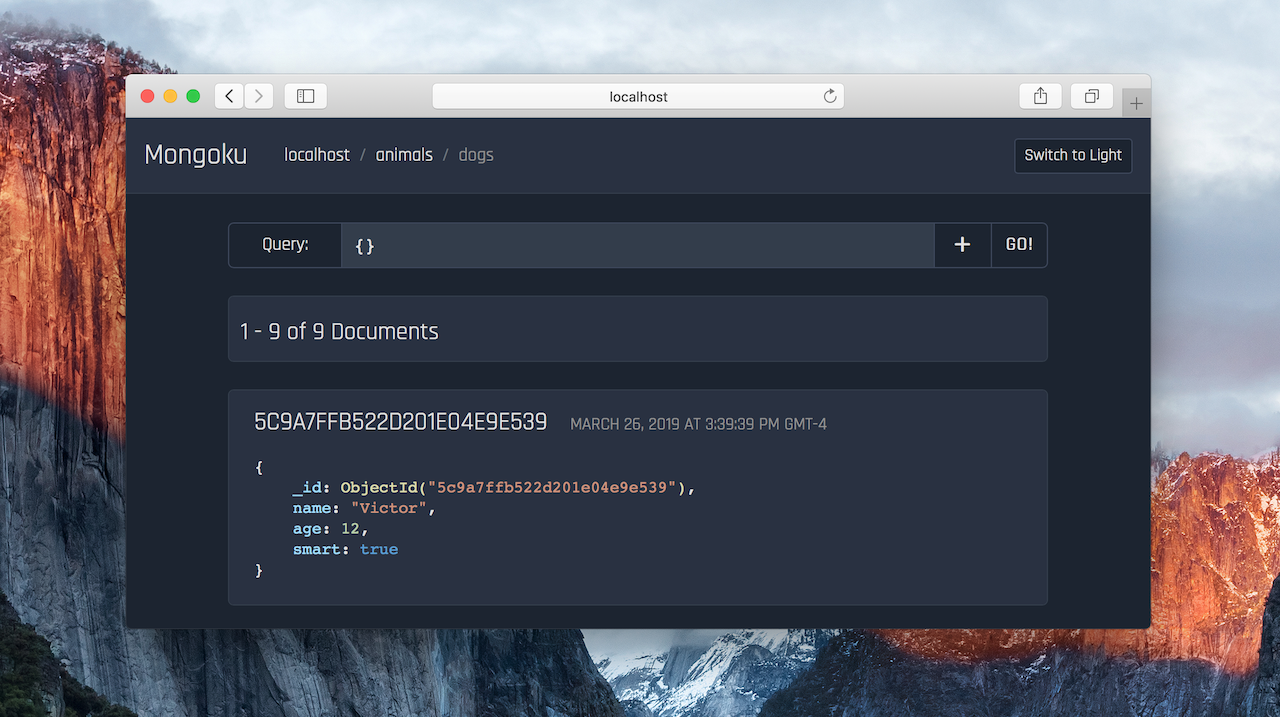
Task: Switch to Light theme
Action: point(1073,155)
